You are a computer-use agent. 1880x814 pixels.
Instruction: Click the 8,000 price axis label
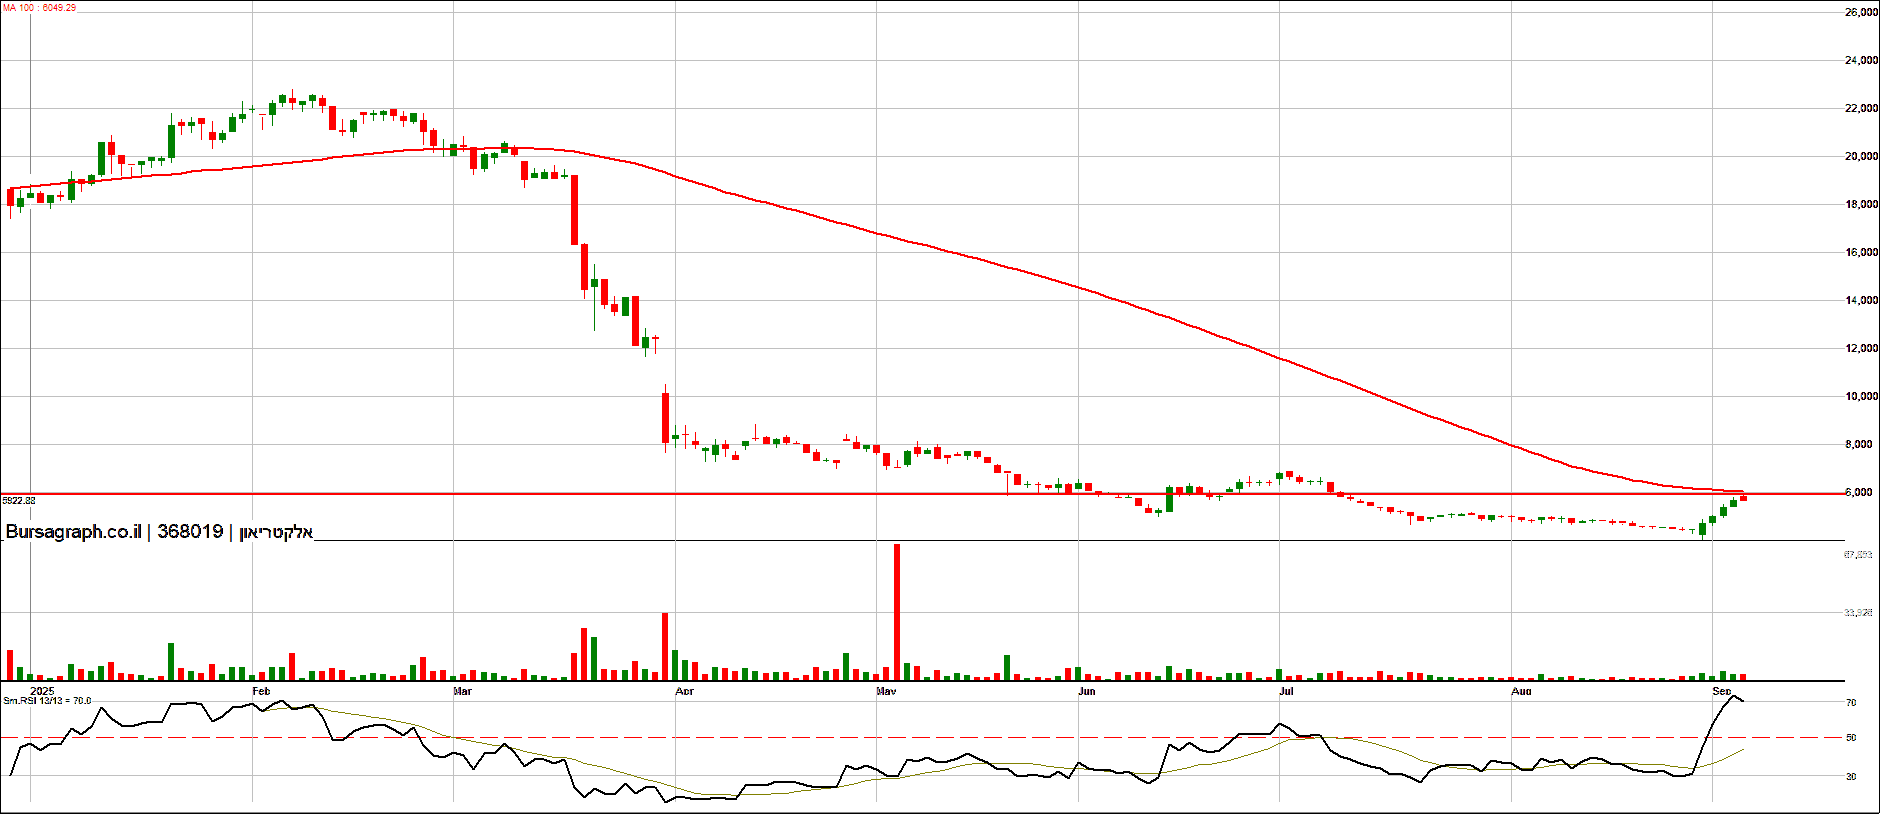[x=1861, y=444]
